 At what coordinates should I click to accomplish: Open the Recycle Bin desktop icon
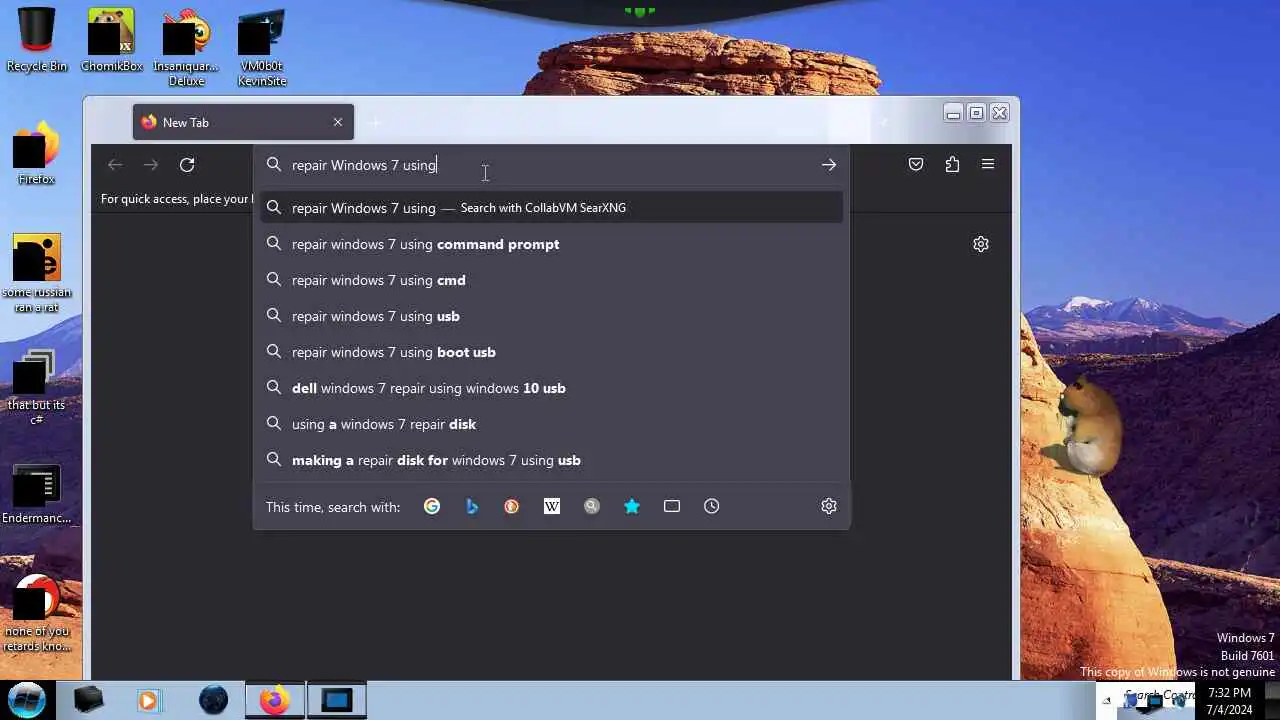pyautogui.click(x=37, y=41)
